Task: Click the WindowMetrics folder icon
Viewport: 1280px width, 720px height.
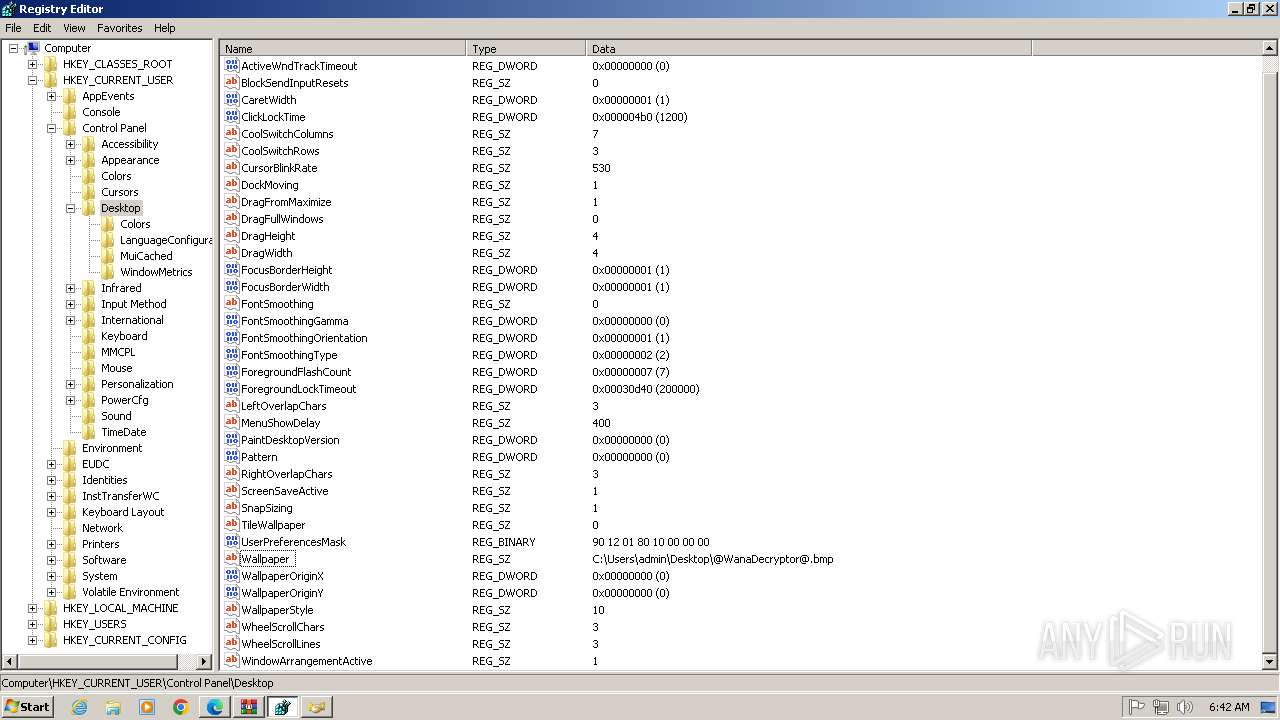Action: [x=108, y=272]
